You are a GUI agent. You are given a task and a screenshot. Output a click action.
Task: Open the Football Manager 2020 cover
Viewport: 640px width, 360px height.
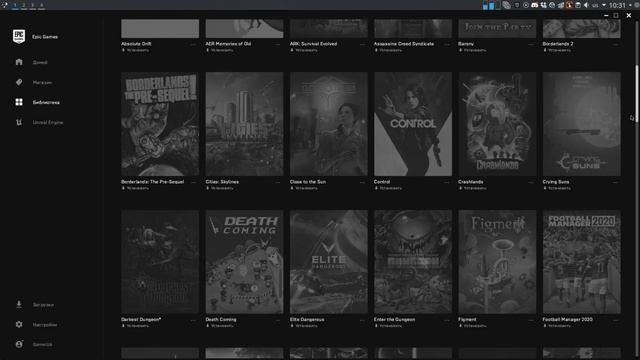pos(582,262)
